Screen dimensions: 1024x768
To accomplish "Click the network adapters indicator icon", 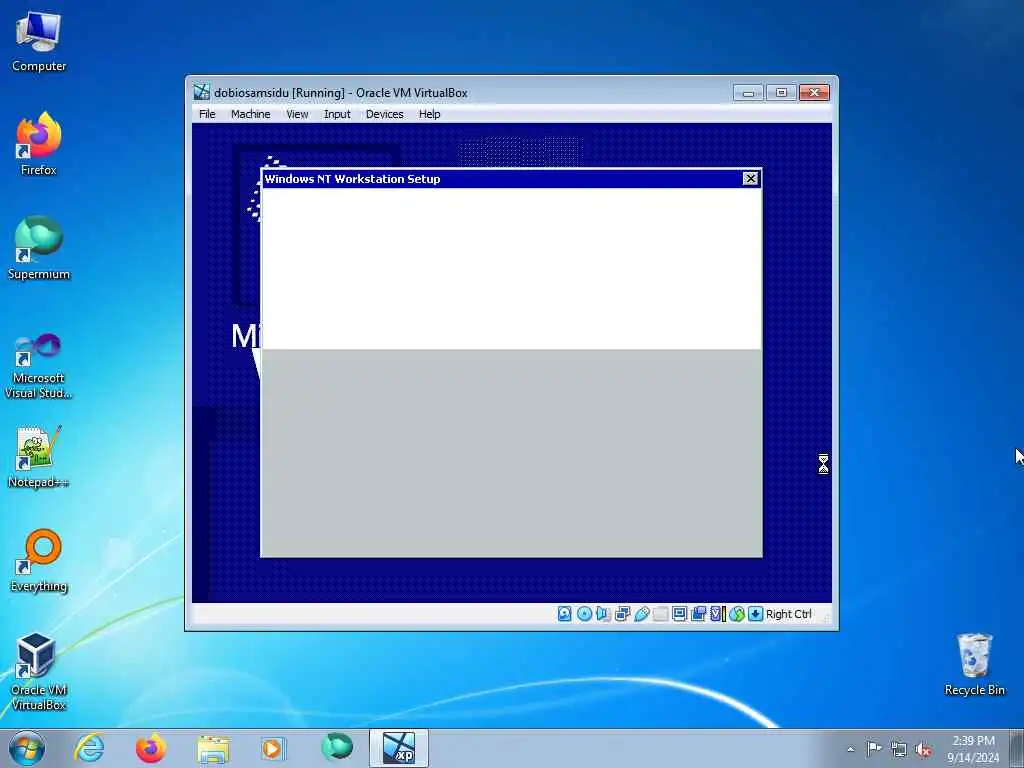I will click(x=622, y=614).
